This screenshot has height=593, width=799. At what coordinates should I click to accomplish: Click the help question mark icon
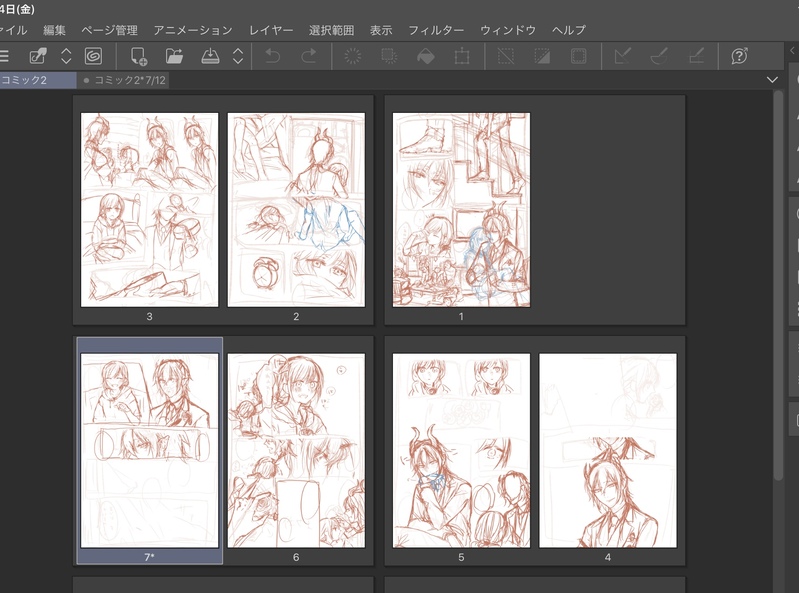pyautogui.click(x=739, y=56)
